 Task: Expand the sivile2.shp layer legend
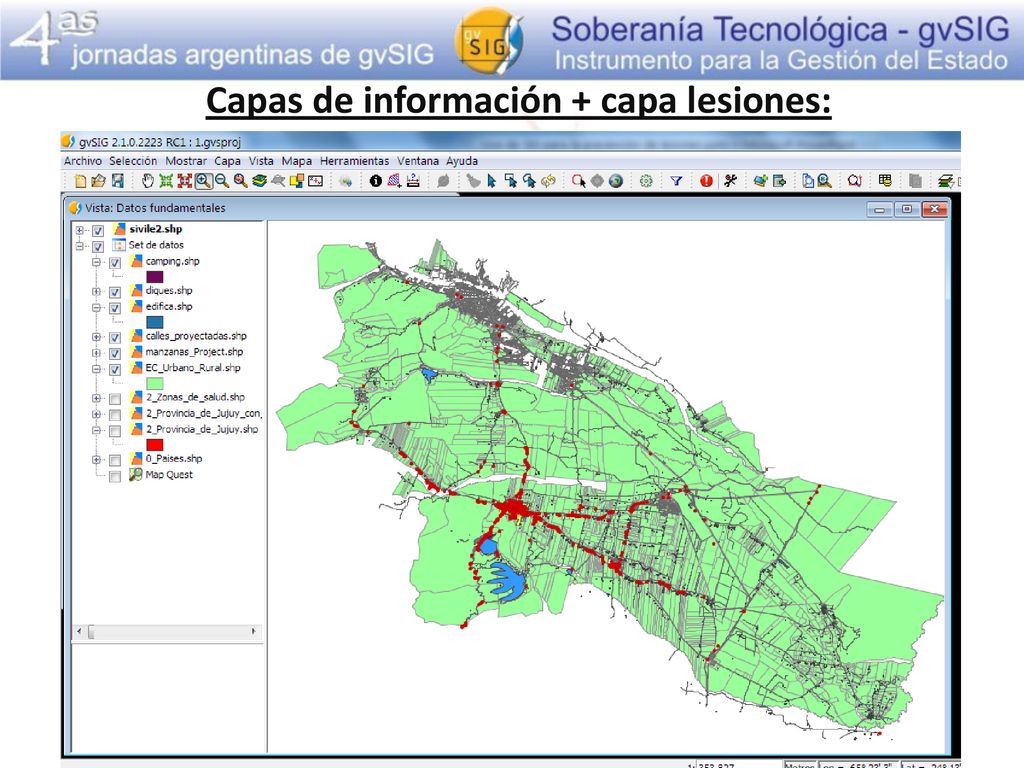click(80, 230)
